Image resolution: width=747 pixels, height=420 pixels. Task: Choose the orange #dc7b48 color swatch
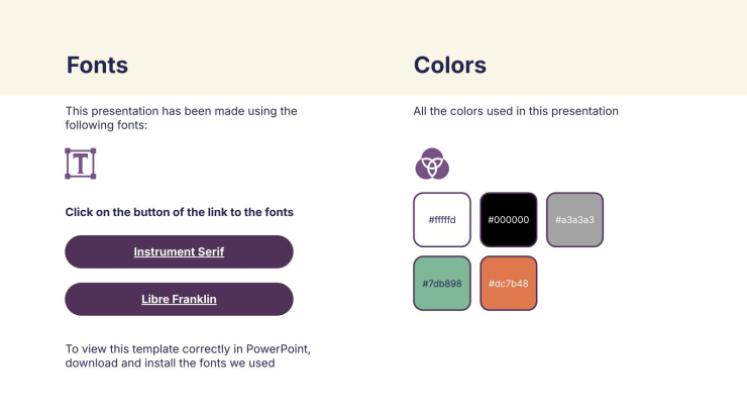pos(508,283)
